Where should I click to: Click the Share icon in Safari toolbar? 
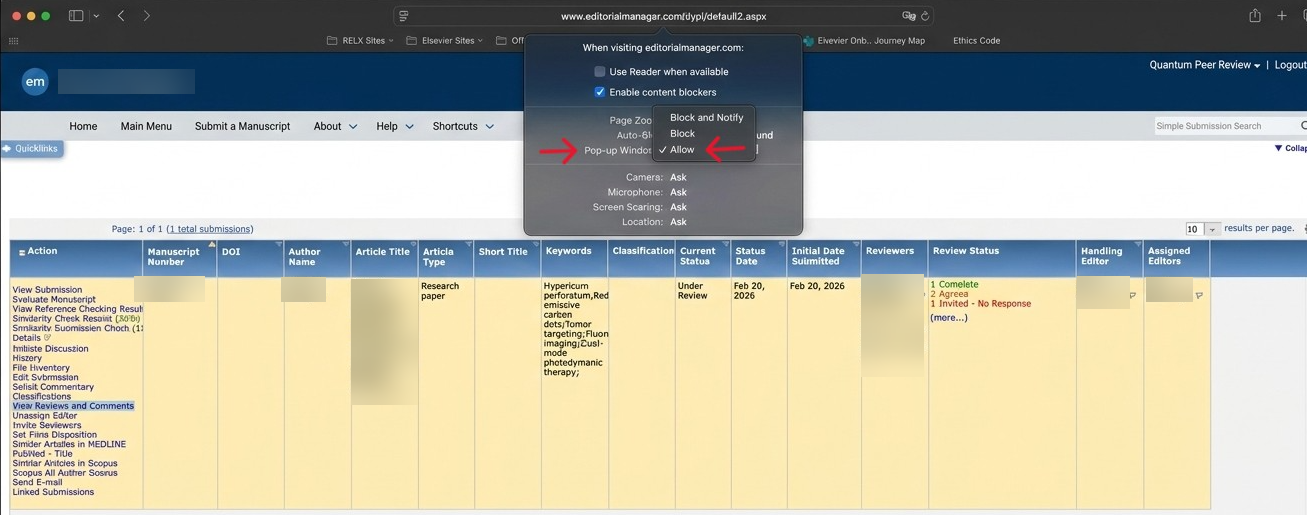click(1255, 16)
